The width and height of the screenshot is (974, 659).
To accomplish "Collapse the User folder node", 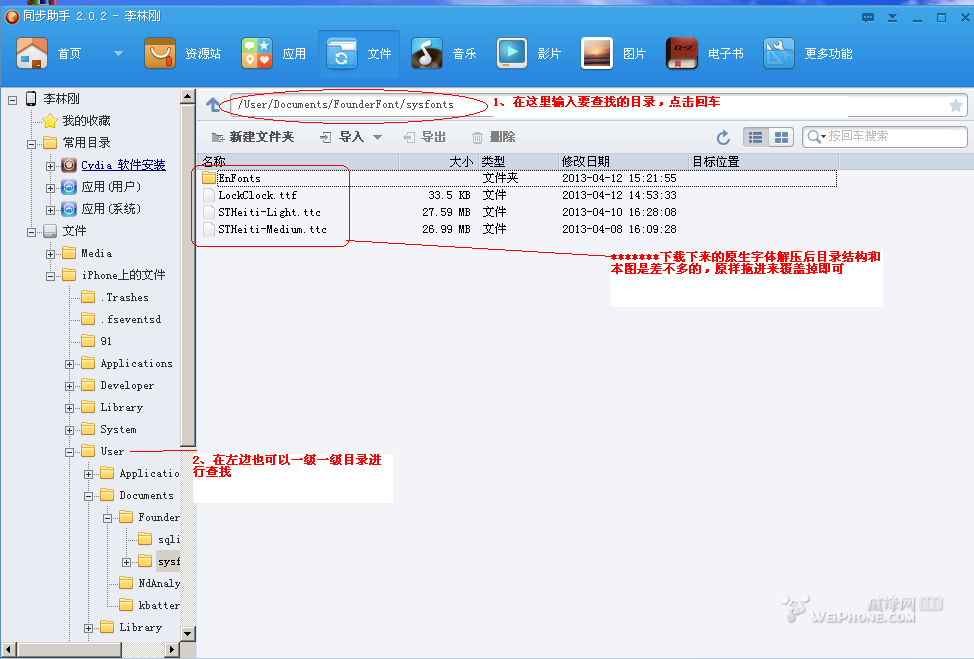I will point(70,452).
